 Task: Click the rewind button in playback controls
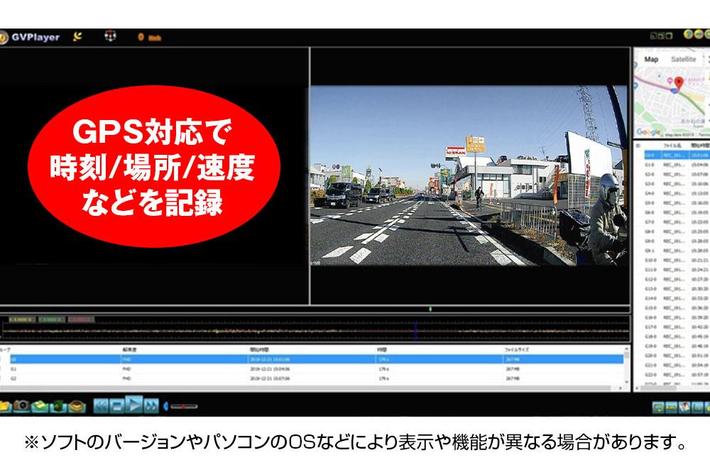[x=101, y=406]
